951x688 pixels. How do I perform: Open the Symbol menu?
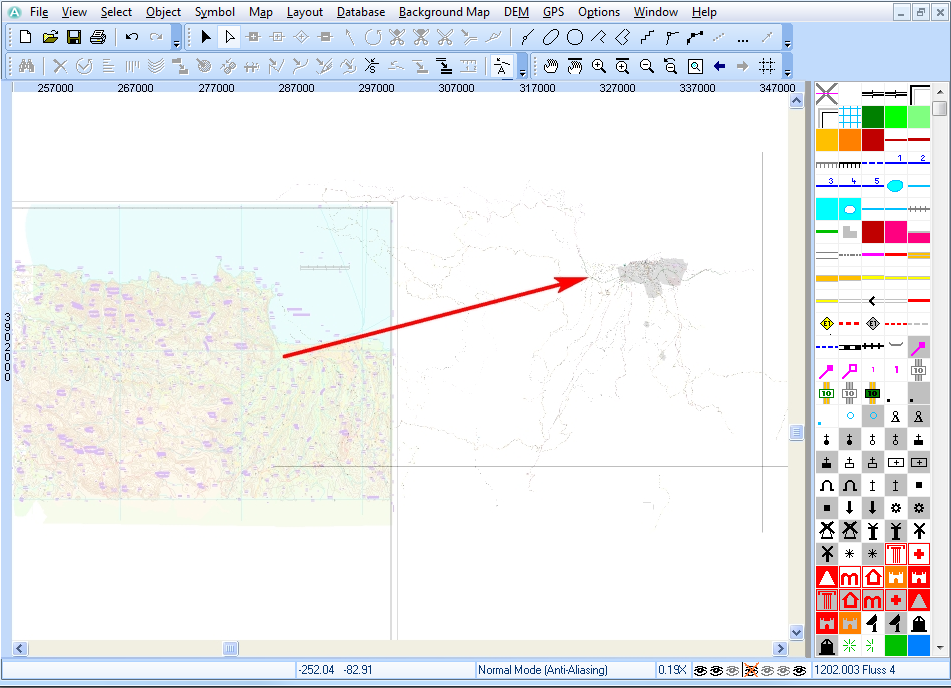215,12
